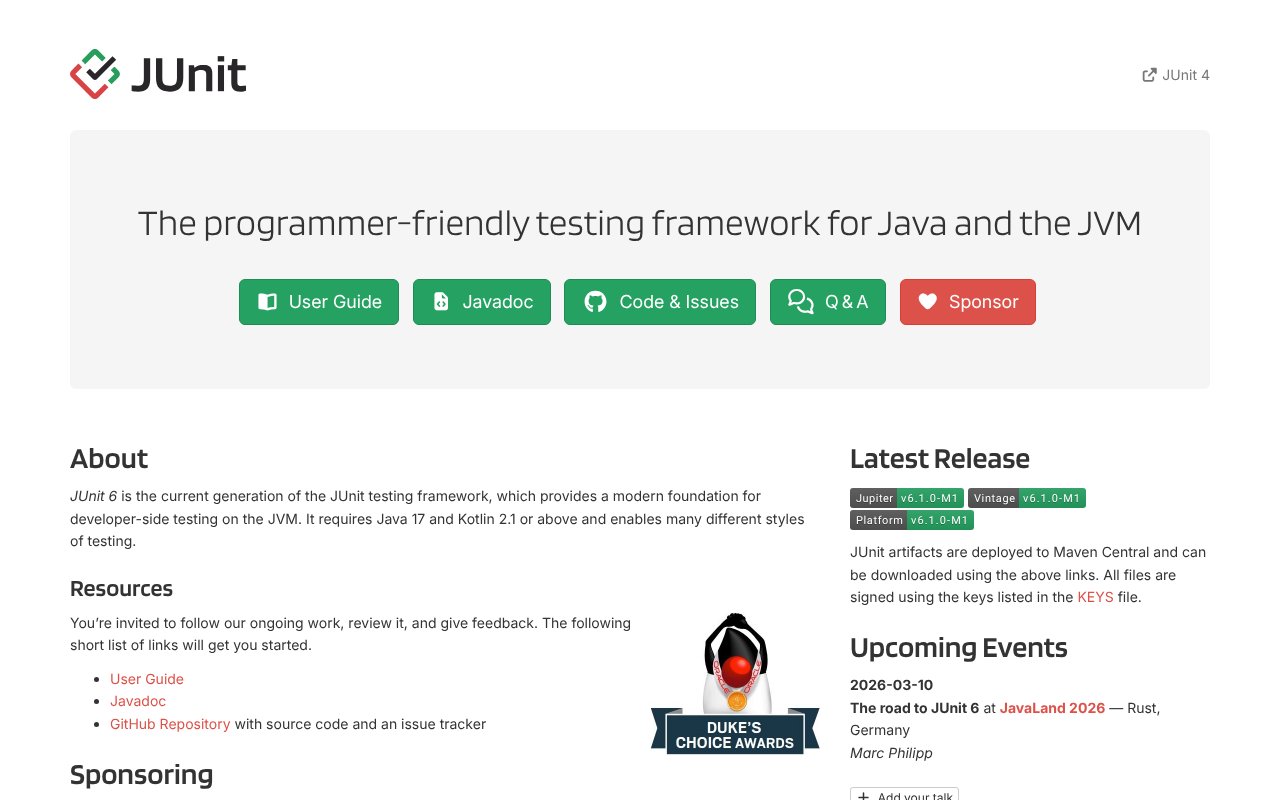Click the heart icon on Sponsor button
This screenshot has width=1280, height=800.
point(927,301)
